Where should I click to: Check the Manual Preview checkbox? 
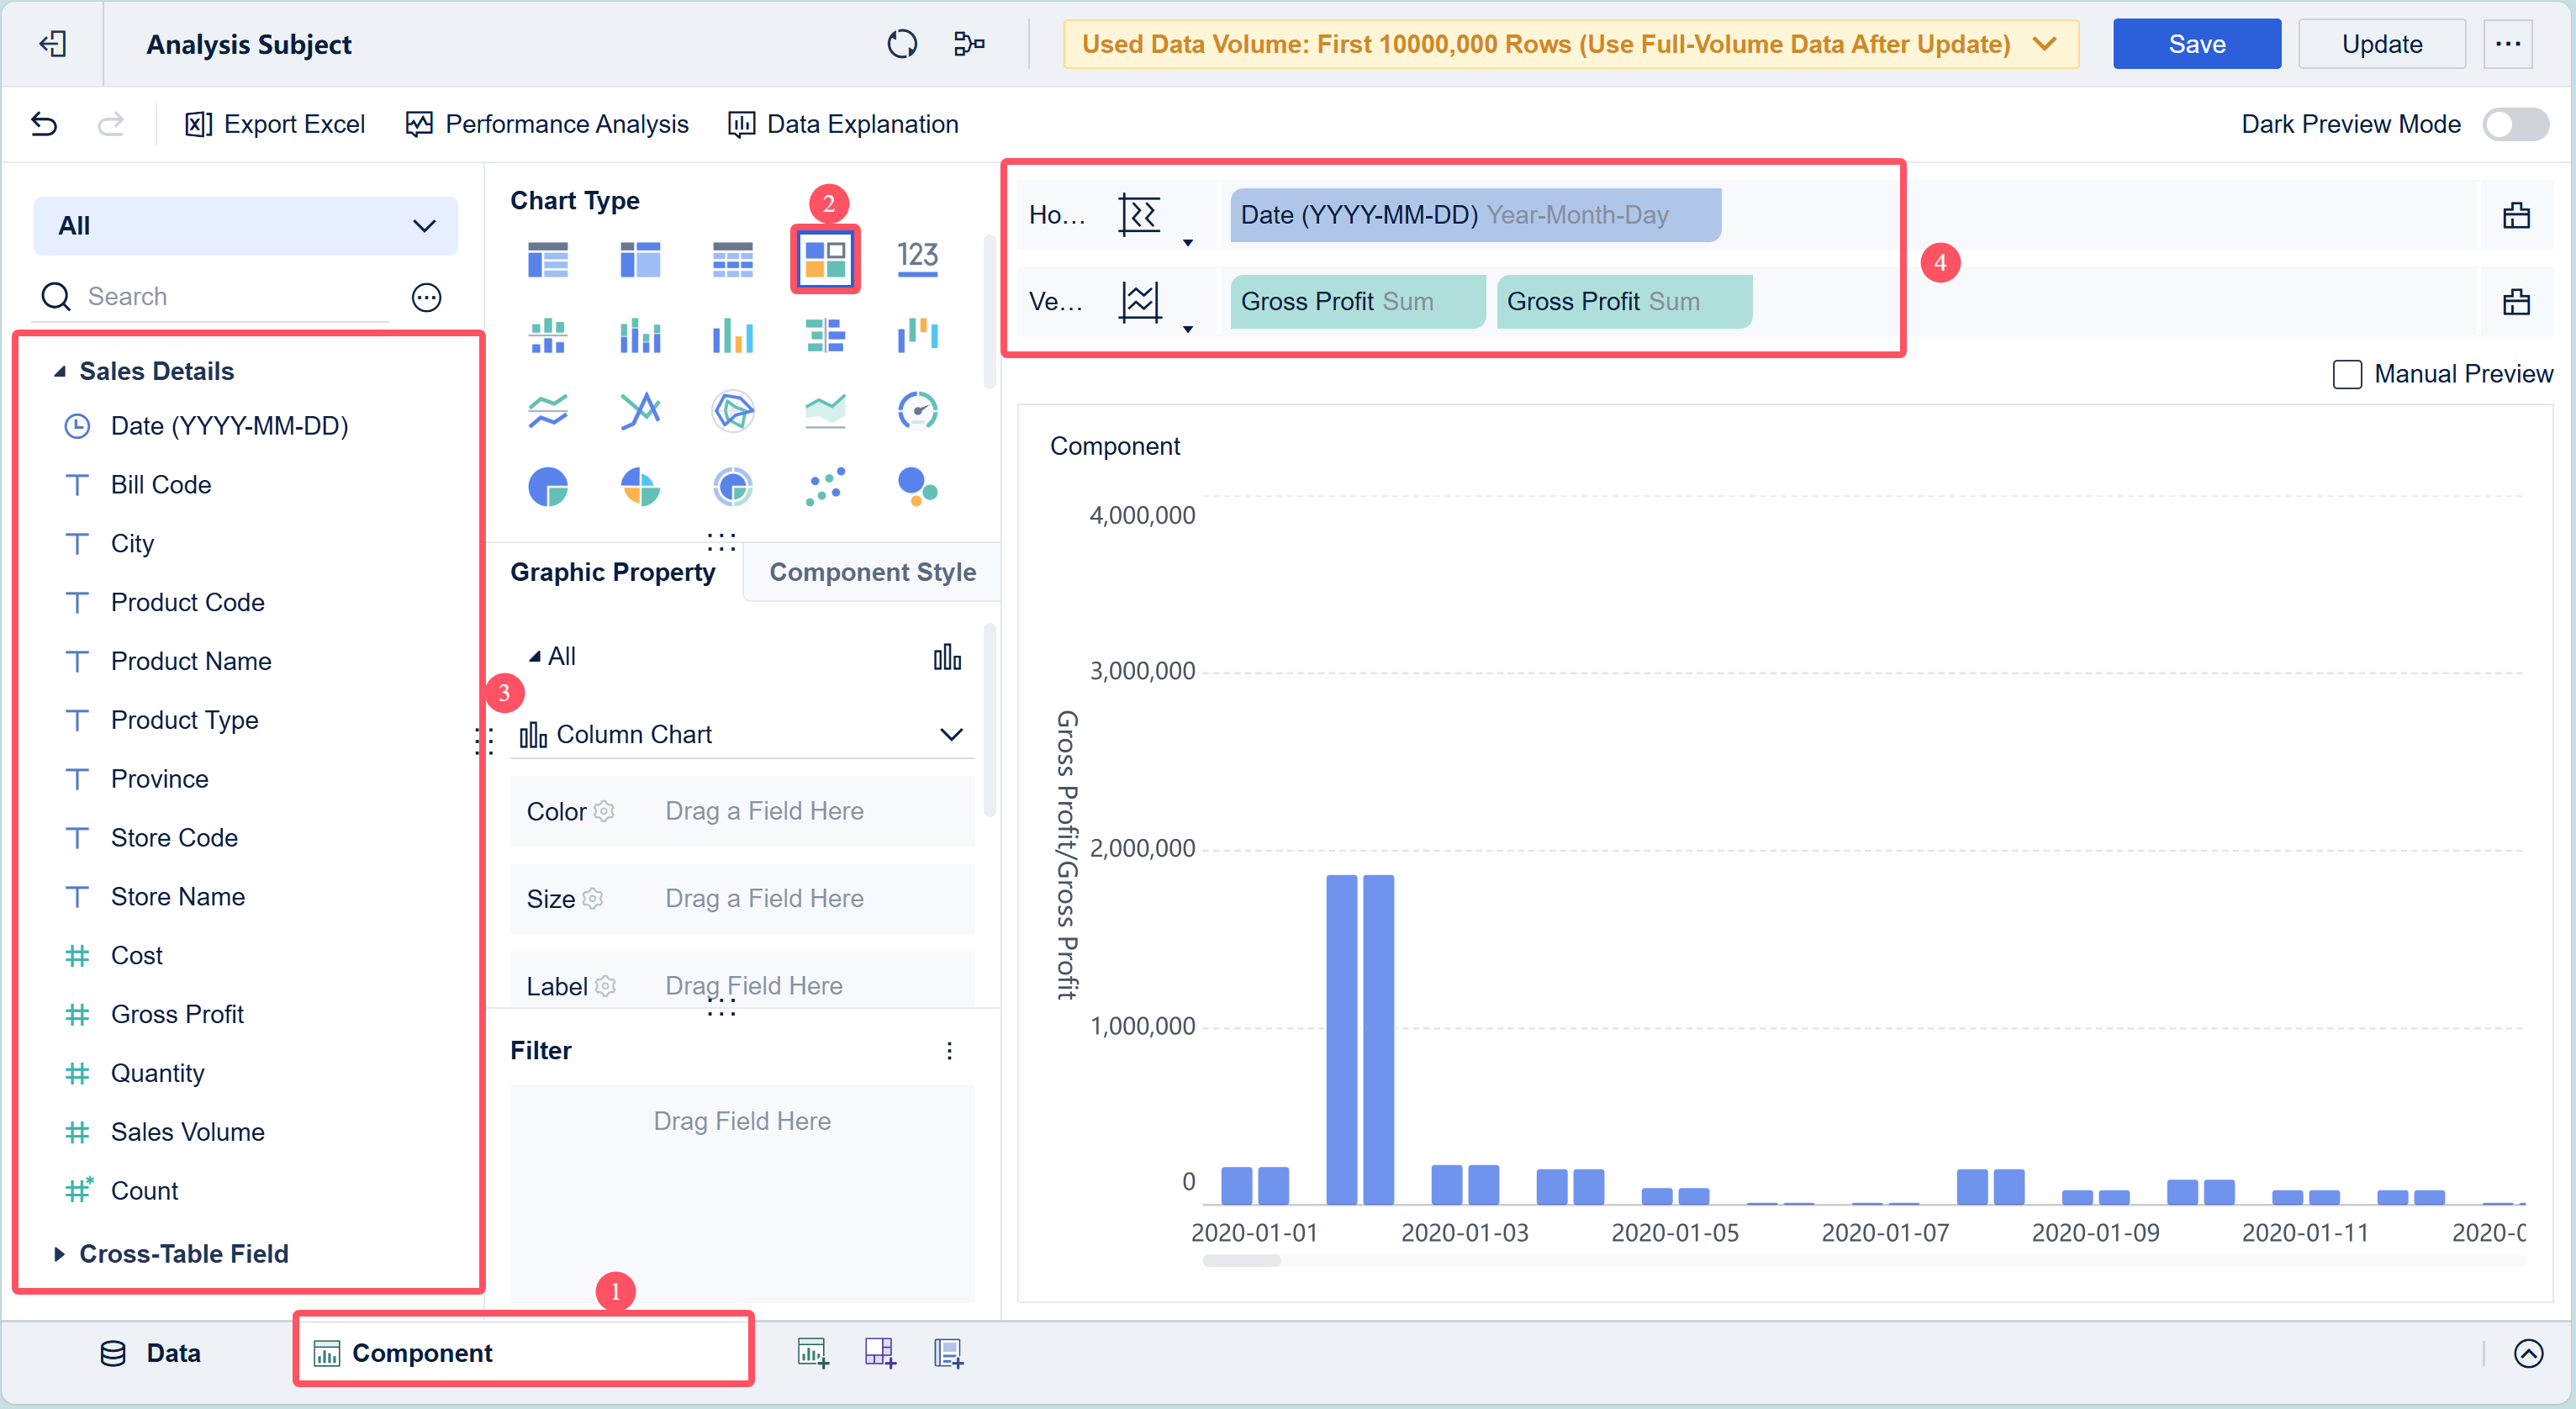(x=2347, y=374)
